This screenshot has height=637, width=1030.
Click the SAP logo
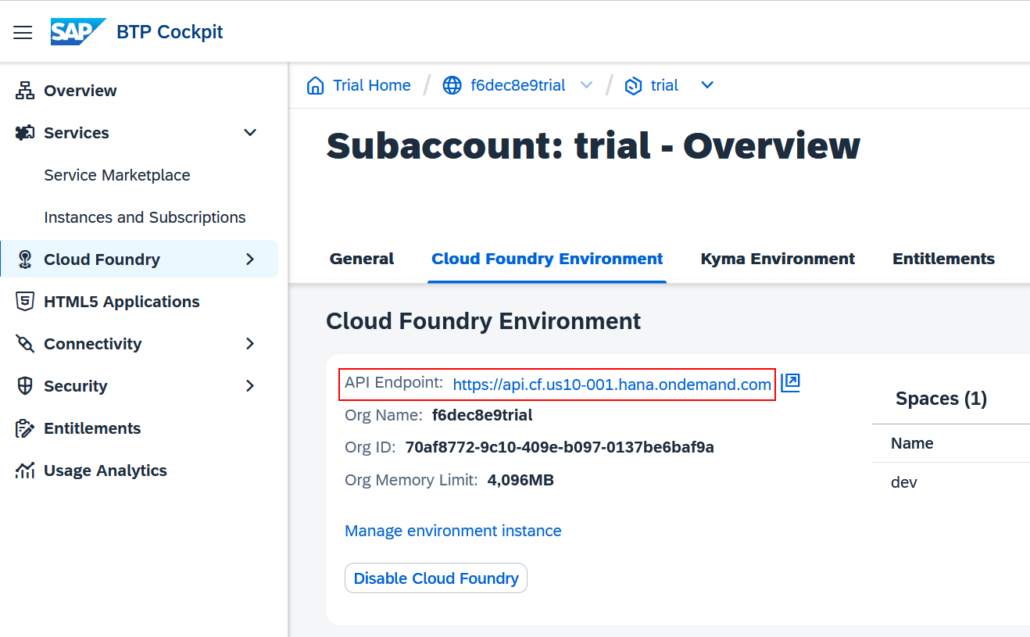click(78, 32)
